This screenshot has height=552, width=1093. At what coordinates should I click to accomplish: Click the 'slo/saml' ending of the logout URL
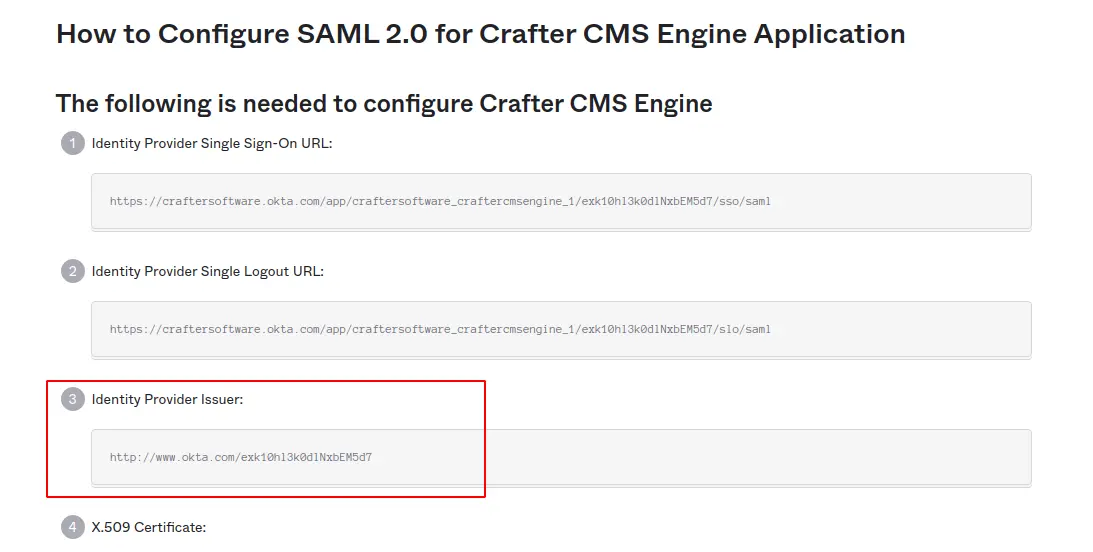[x=748, y=329]
